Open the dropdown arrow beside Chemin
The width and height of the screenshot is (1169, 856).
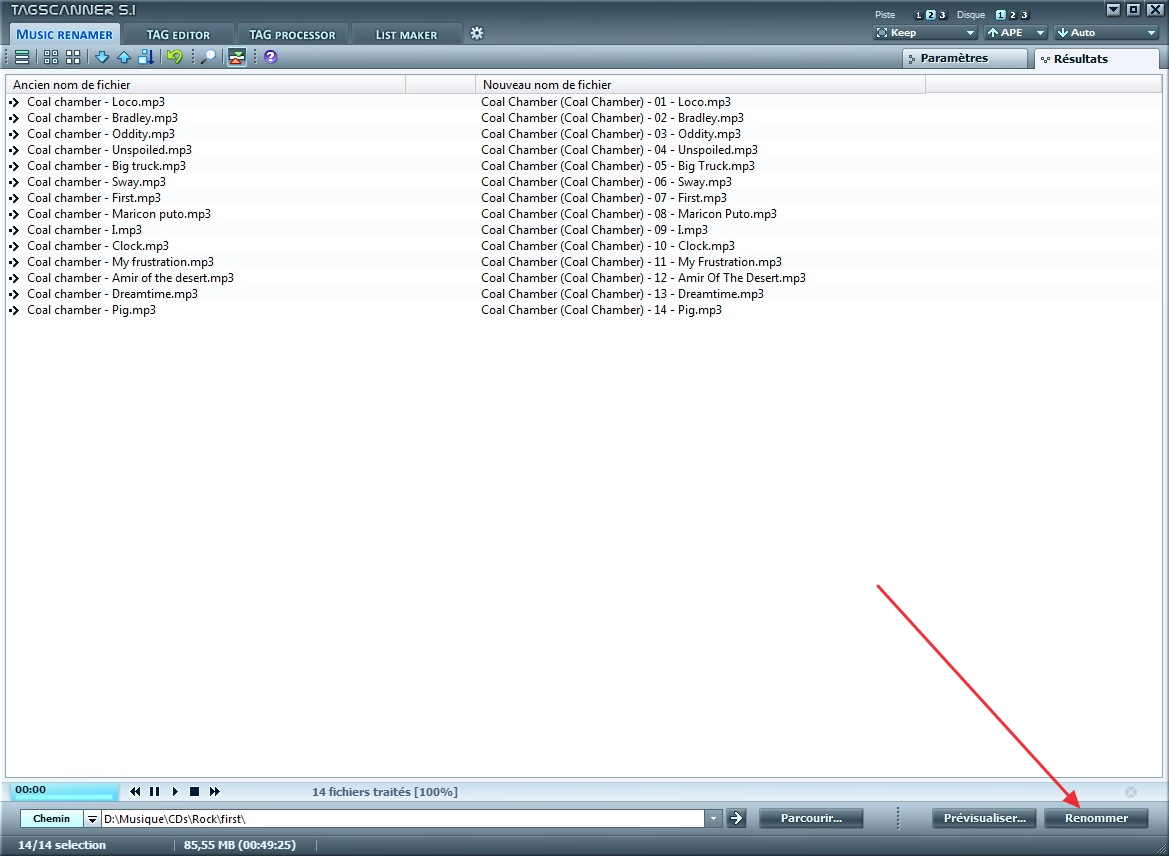pyautogui.click(x=92, y=819)
